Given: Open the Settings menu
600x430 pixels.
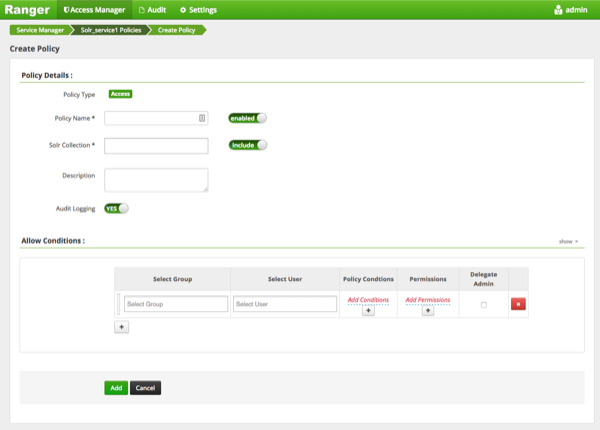Looking at the screenshot, I should pos(197,10).
